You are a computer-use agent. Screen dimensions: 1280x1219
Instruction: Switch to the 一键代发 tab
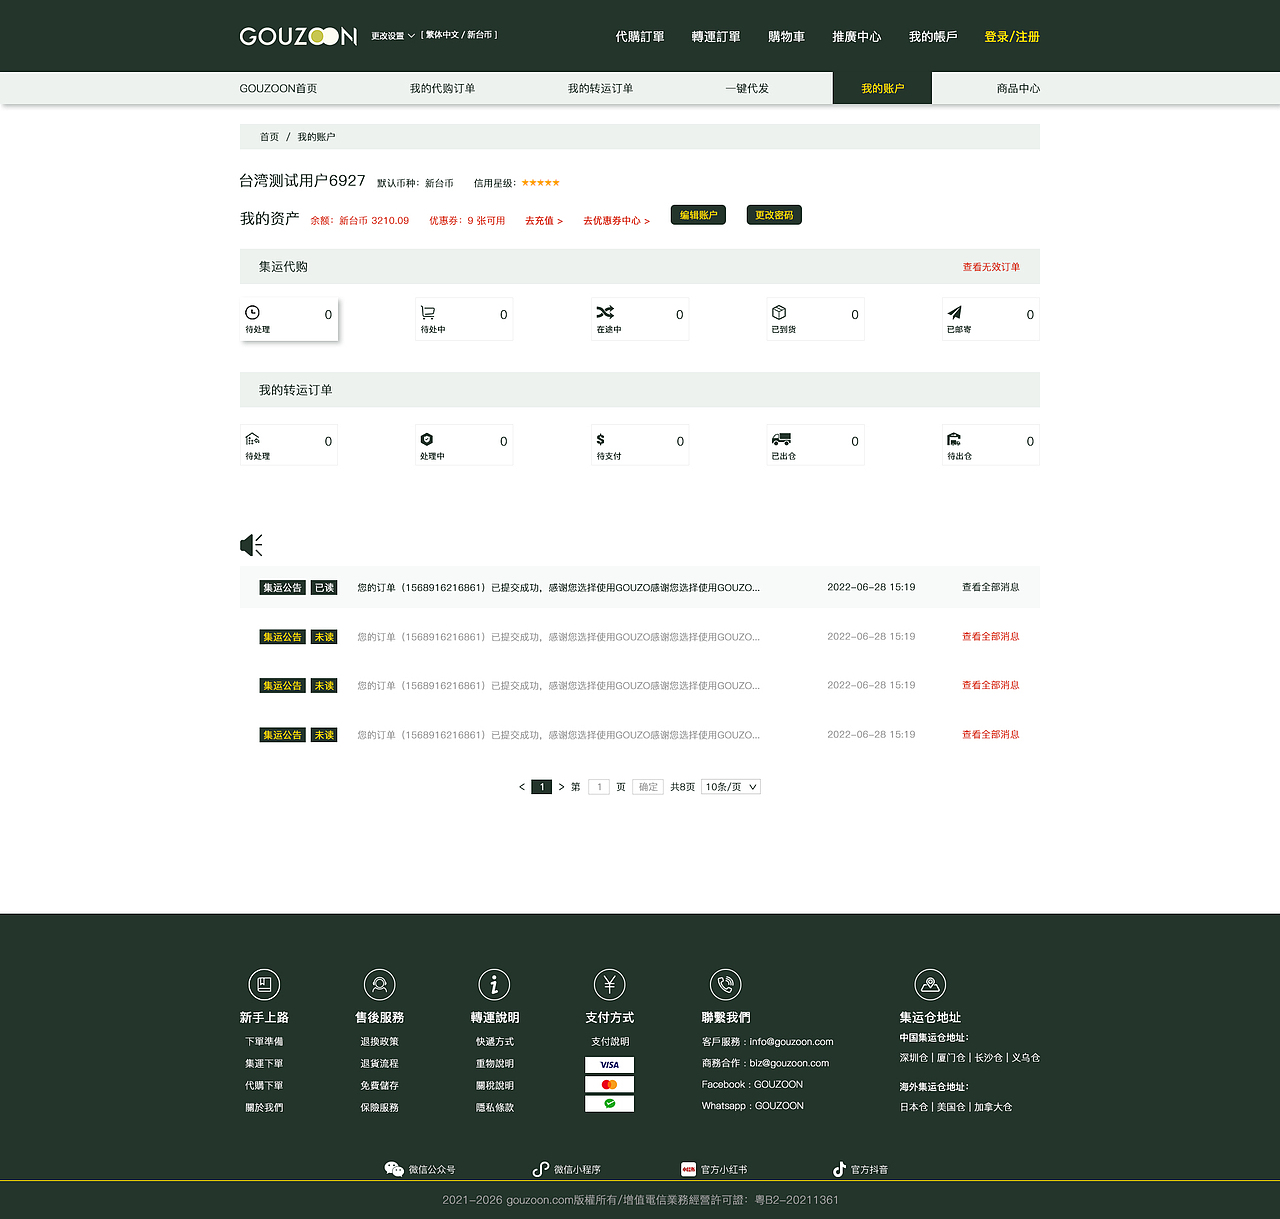(747, 88)
